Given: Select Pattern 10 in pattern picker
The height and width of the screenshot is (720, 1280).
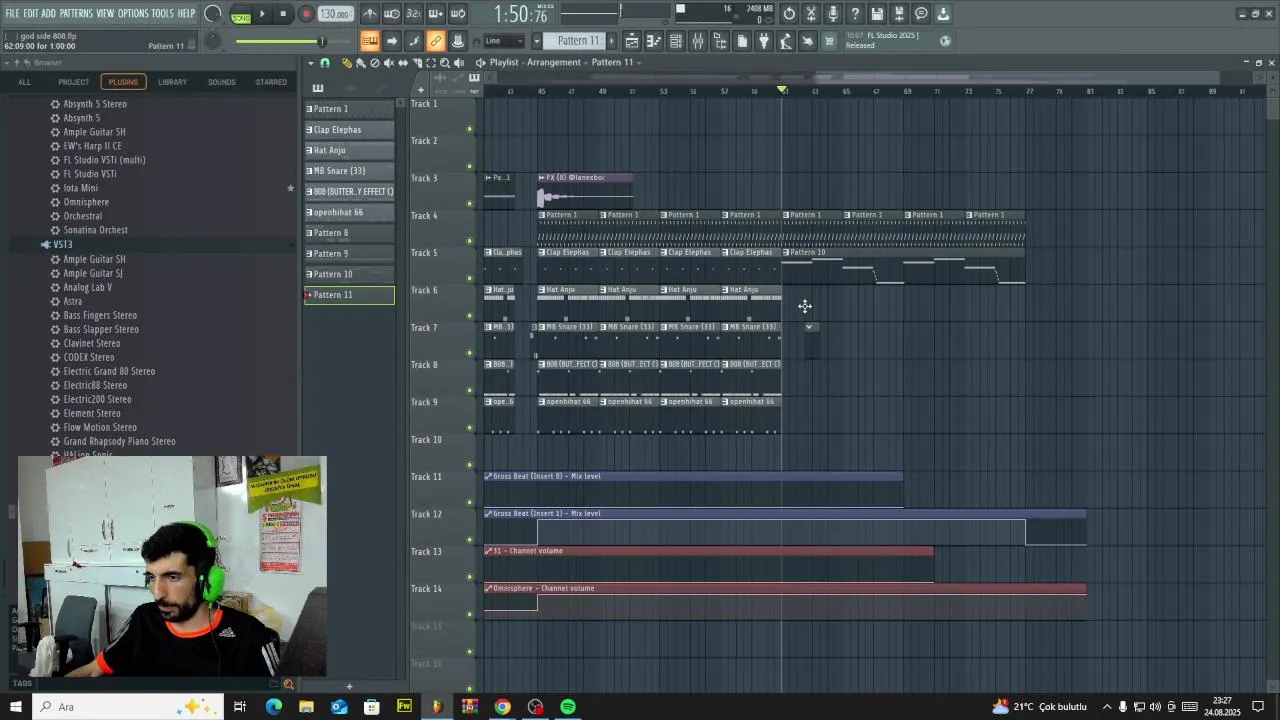Looking at the screenshot, I should (x=349, y=274).
